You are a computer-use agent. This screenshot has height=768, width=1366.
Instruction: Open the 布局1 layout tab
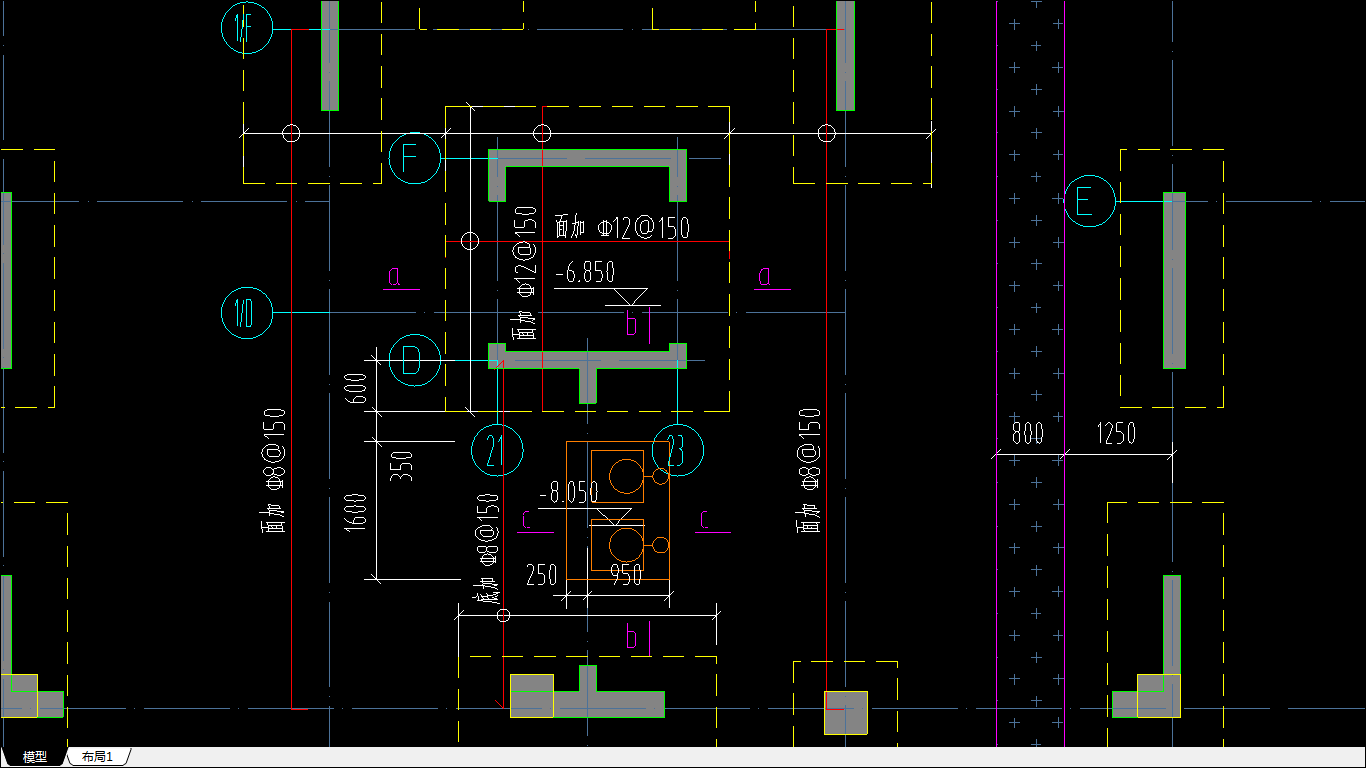pyautogui.click(x=97, y=757)
